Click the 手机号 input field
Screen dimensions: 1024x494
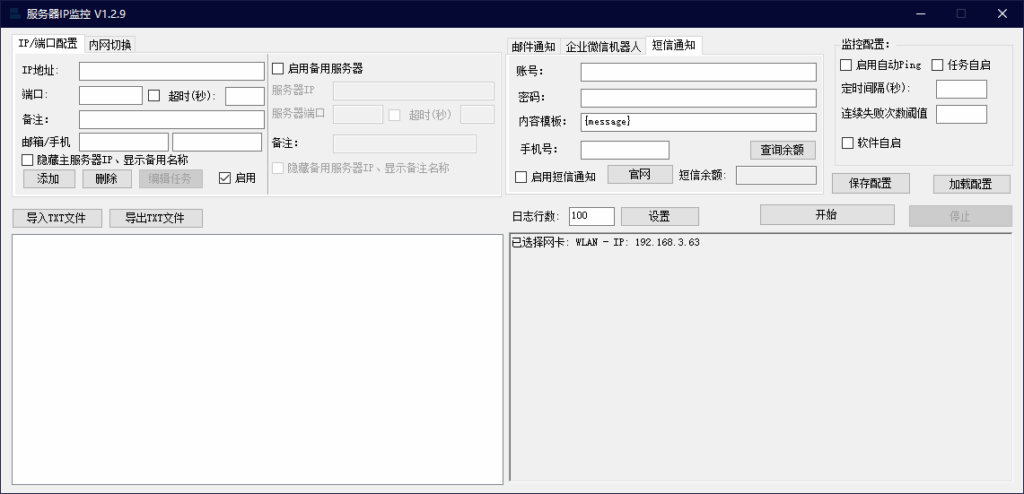pos(625,150)
